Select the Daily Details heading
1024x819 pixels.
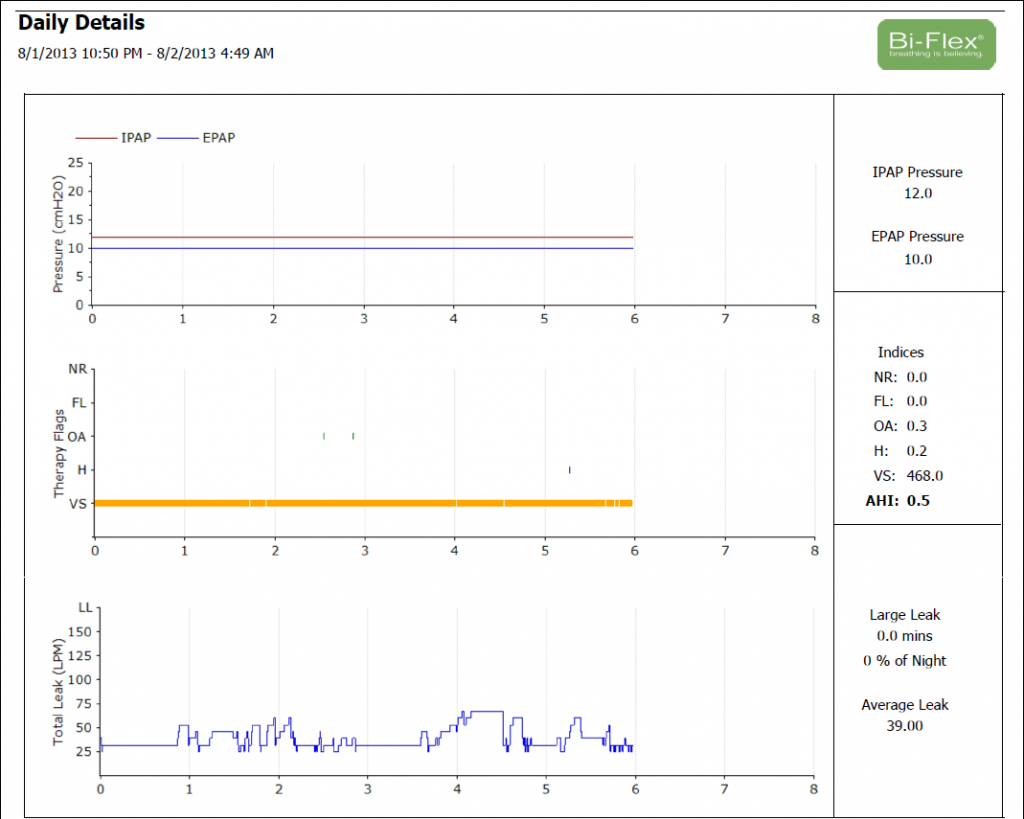click(x=81, y=22)
